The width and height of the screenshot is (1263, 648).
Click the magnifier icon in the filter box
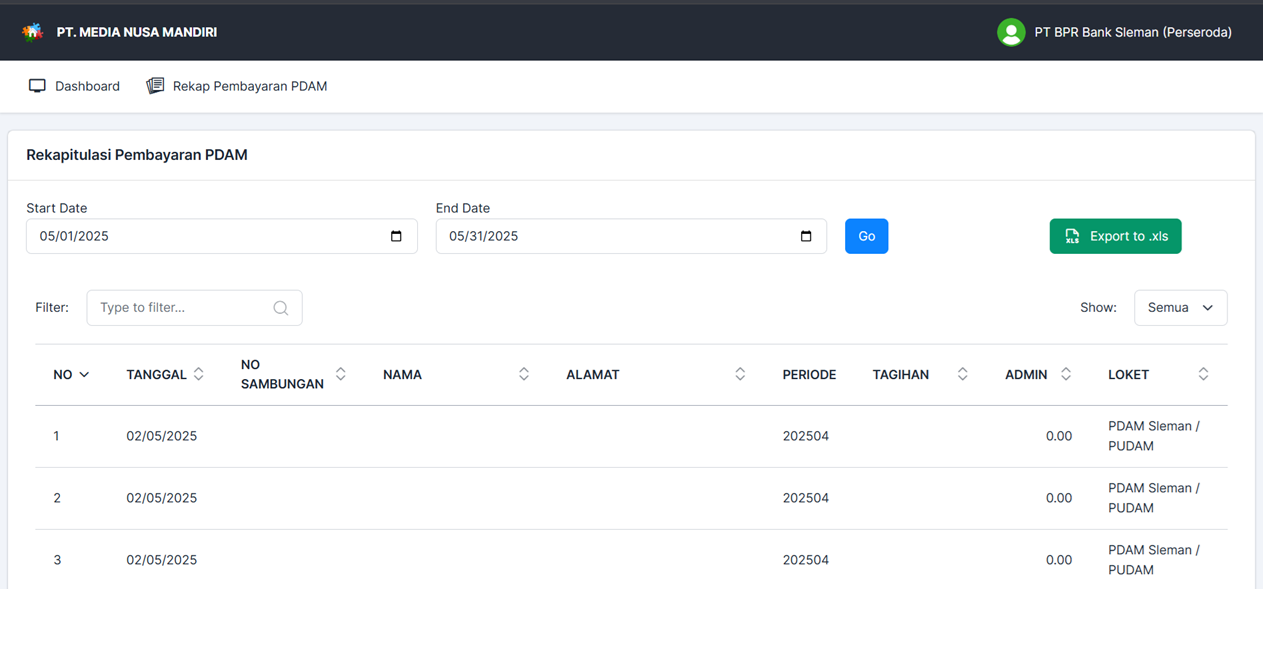point(280,307)
